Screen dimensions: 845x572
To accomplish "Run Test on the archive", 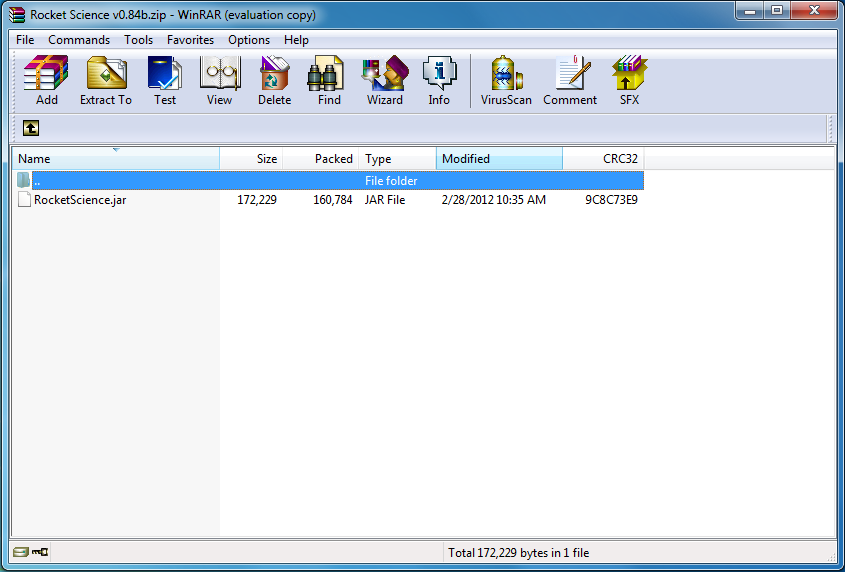I will 165,80.
